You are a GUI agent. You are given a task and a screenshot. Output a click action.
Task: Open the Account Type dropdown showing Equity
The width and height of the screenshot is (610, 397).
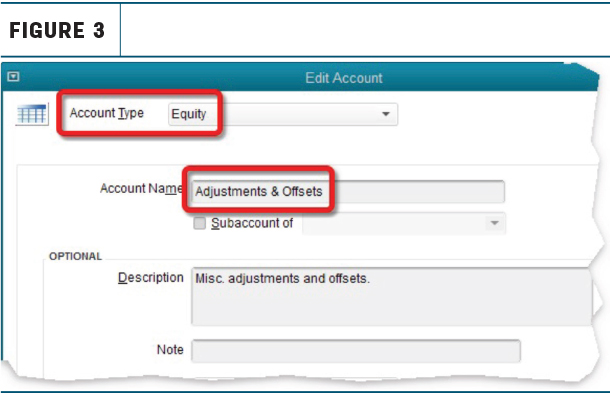(283, 114)
